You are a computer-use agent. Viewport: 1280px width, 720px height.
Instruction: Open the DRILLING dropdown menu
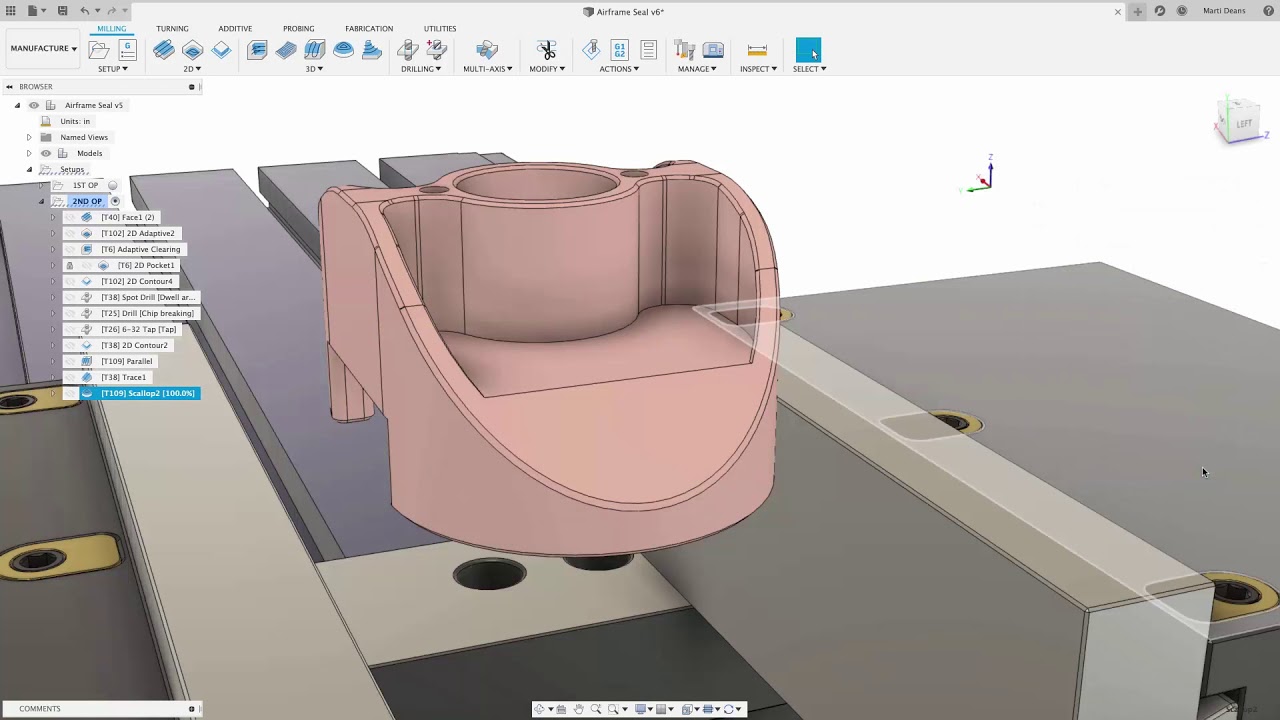pos(421,69)
